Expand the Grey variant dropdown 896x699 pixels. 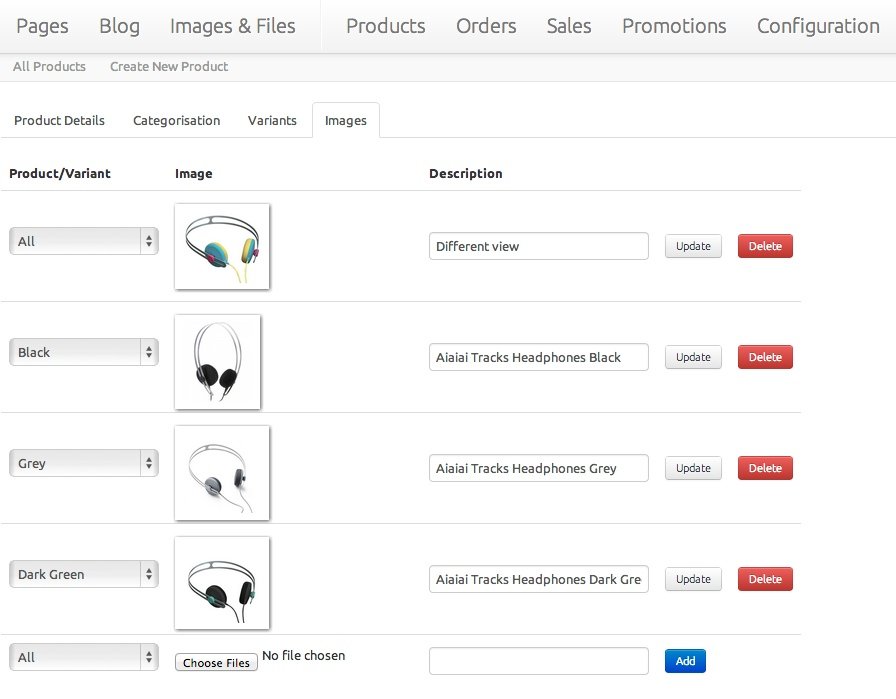83,463
